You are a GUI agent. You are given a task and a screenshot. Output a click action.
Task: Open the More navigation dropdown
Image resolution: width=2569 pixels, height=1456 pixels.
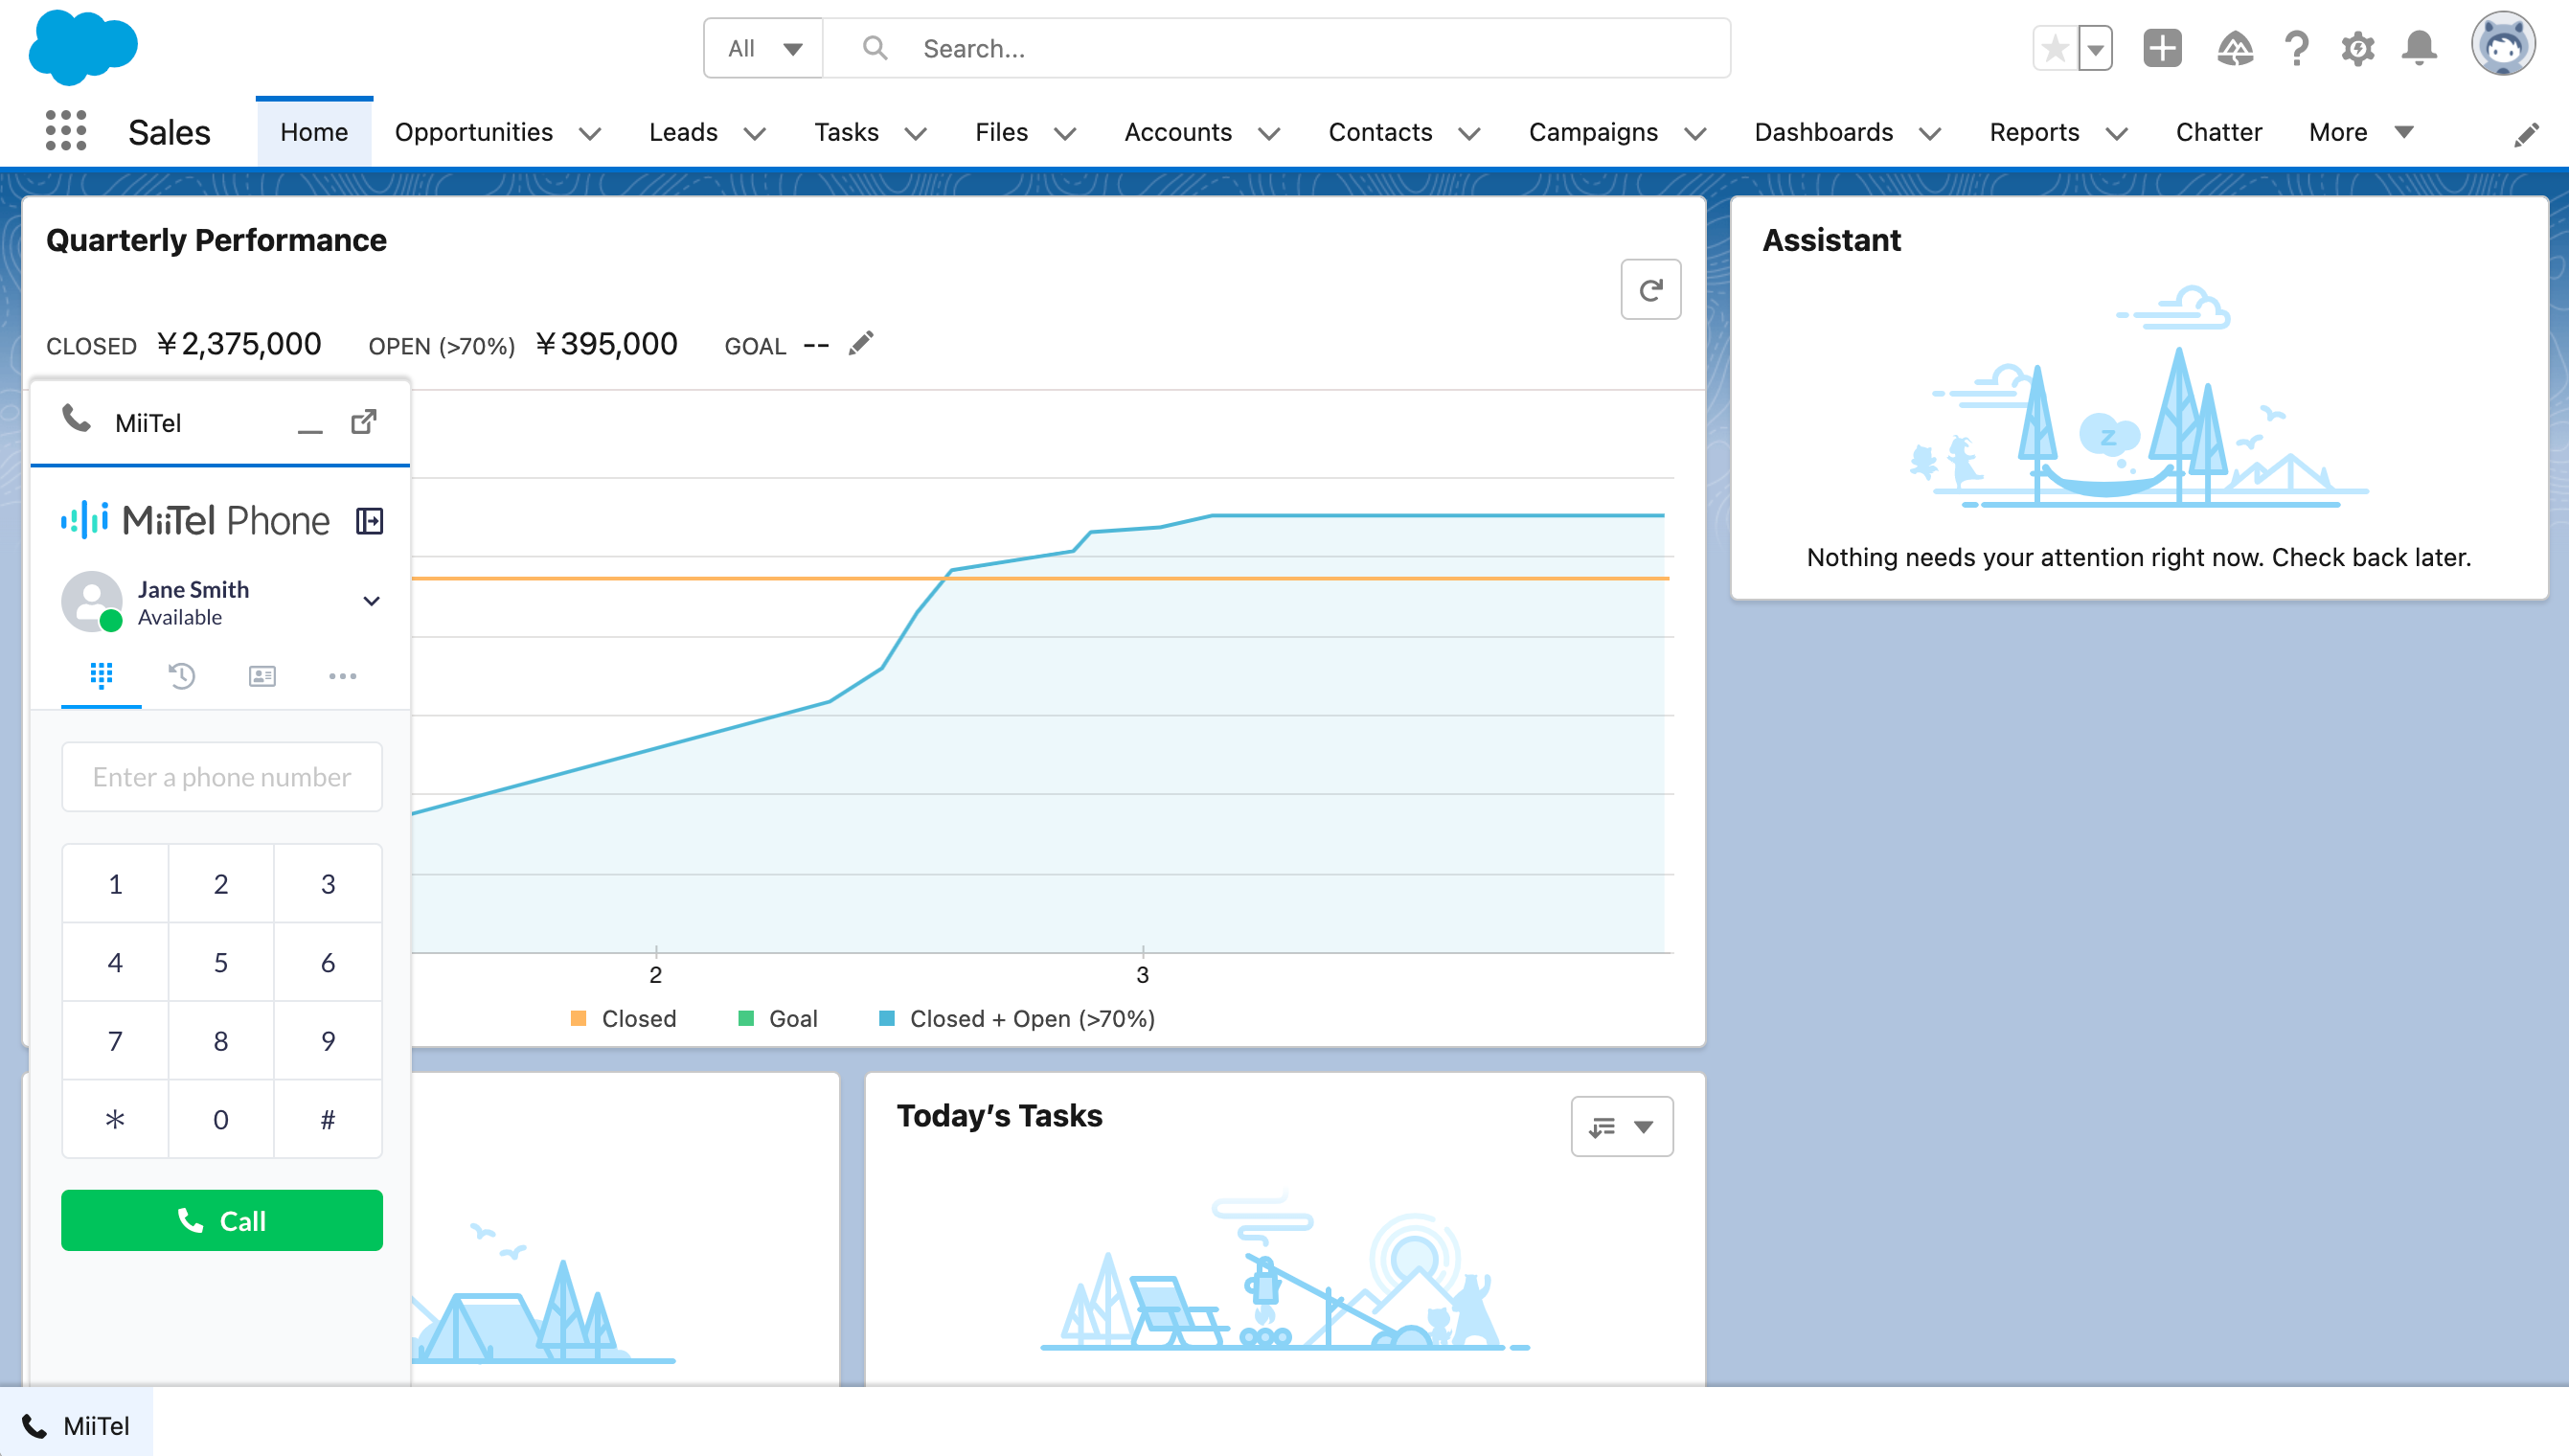point(2361,132)
